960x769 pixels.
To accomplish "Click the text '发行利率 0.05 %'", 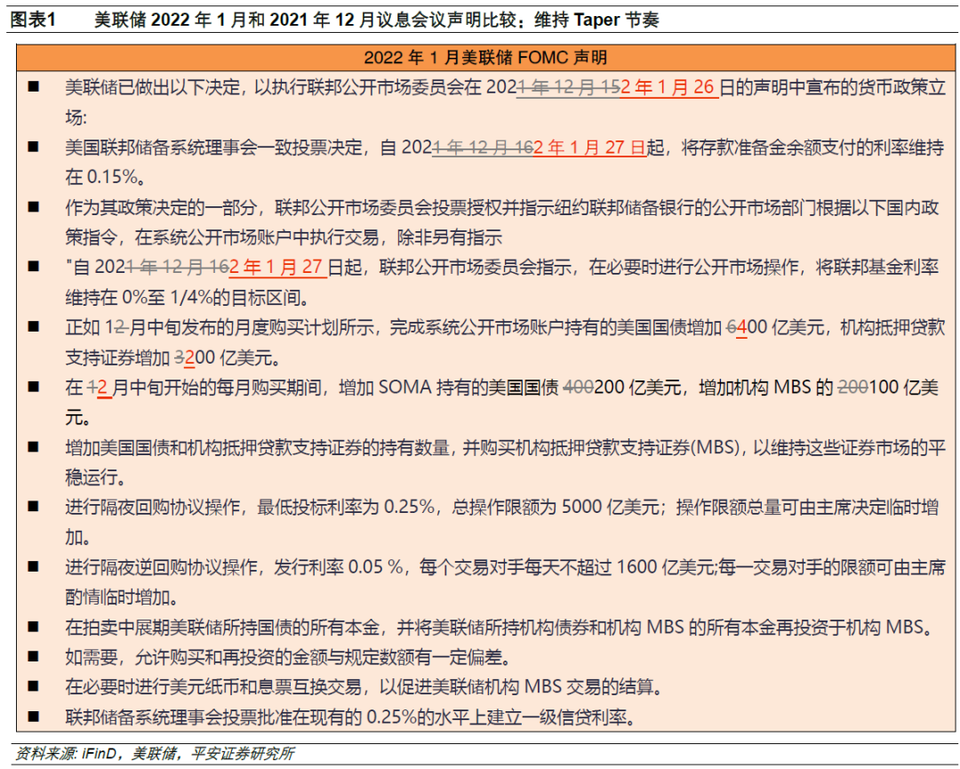I will (x=339, y=568).
